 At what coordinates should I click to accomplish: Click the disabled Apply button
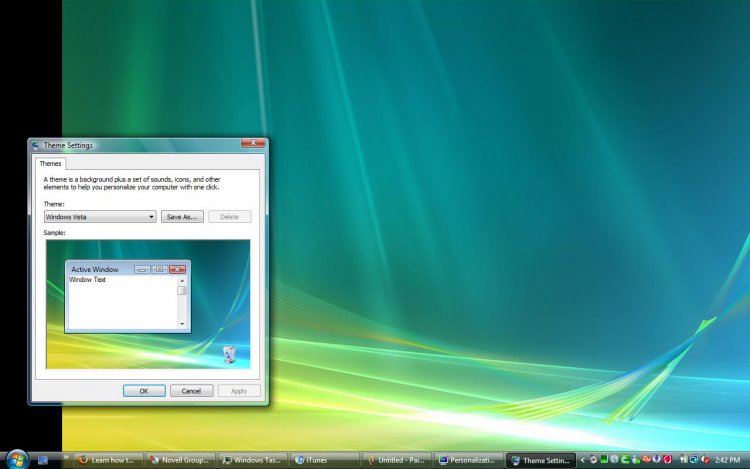coord(239,391)
